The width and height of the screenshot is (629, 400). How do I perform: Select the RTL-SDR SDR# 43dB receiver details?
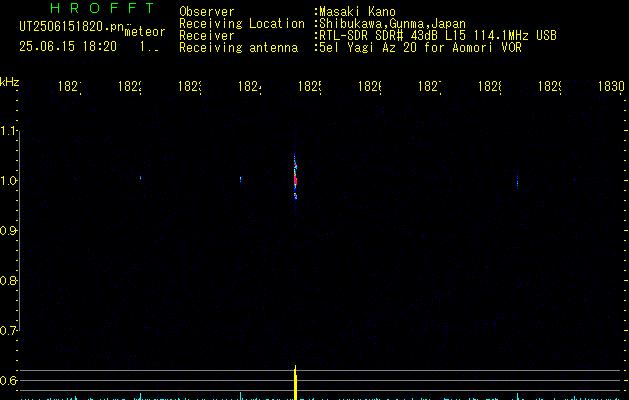pyautogui.click(x=438, y=36)
